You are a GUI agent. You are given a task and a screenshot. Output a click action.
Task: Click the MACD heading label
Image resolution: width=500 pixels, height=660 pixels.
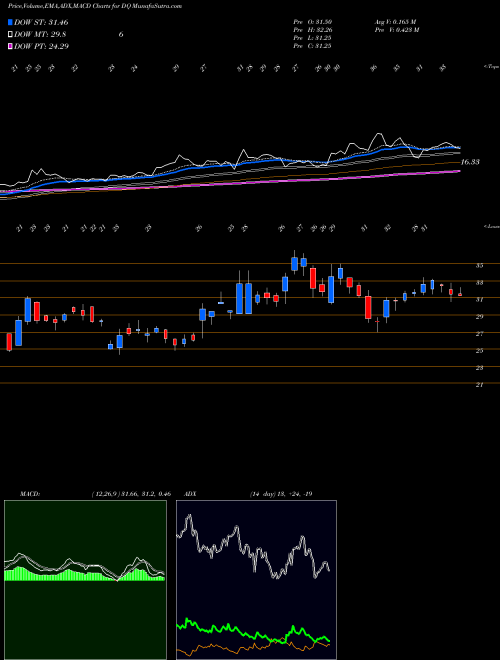[29, 494]
